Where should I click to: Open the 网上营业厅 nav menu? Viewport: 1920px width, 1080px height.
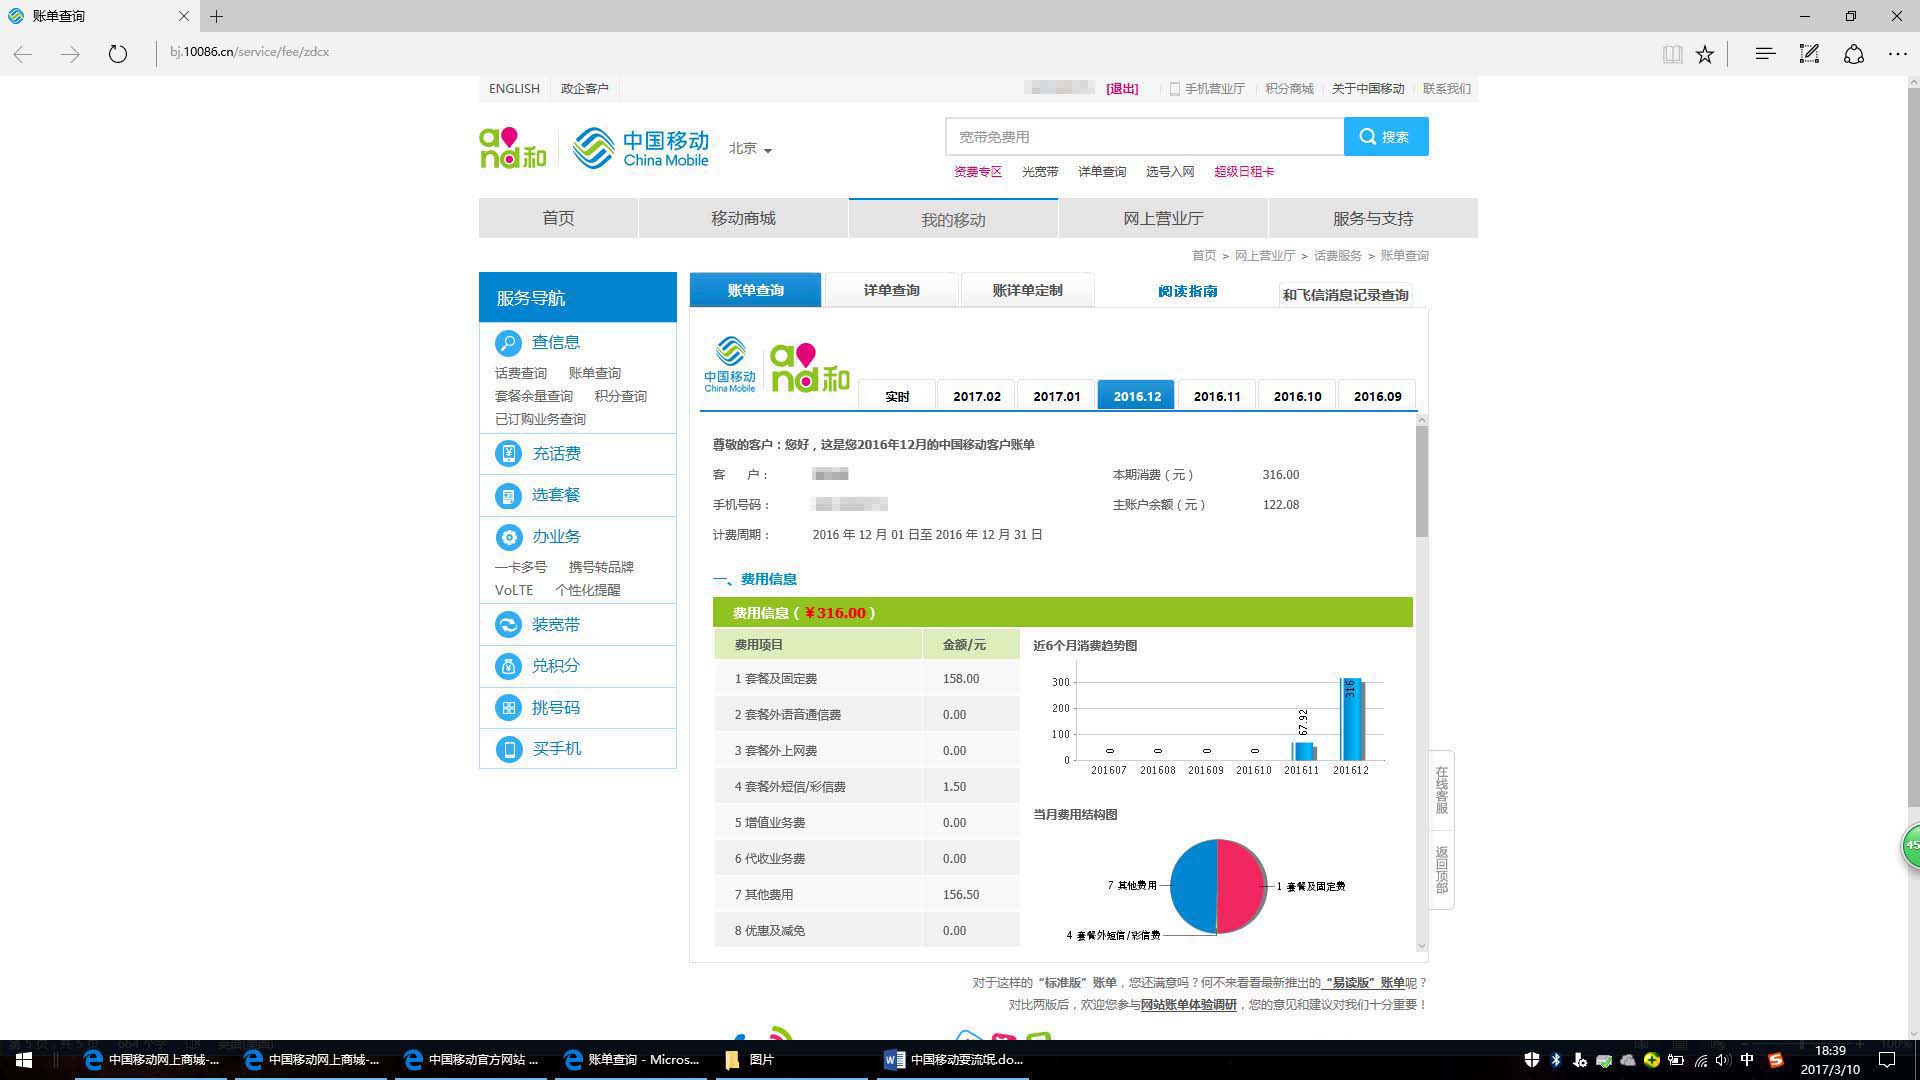point(1163,218)
